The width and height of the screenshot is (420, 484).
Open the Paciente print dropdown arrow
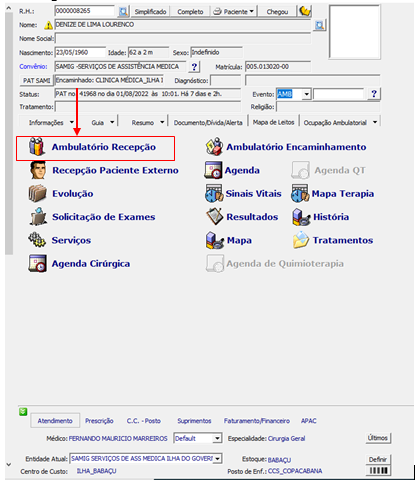pos(251,12)
